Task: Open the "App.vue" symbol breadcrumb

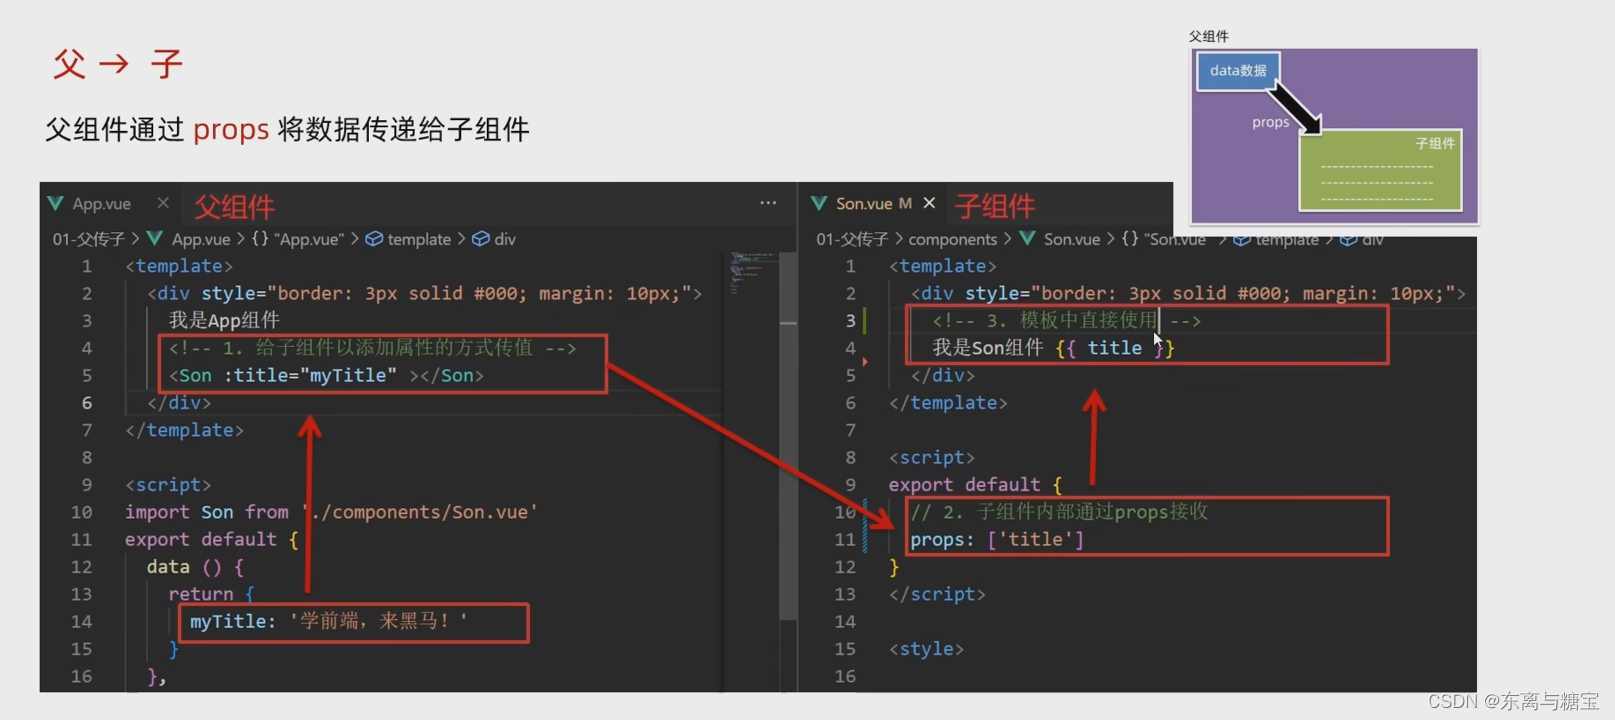Action: [x=310, y=239]
